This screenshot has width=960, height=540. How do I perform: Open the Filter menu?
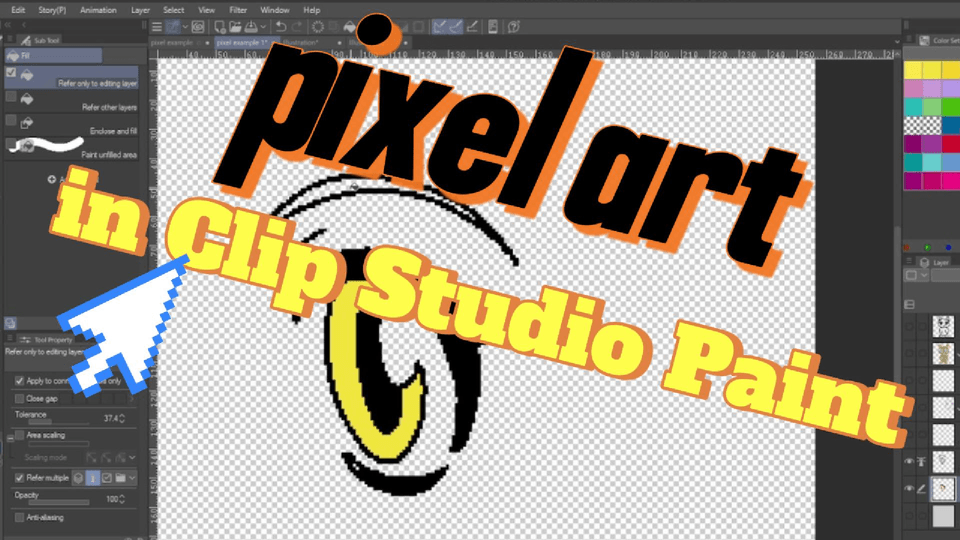pyautogui.click(x=238, y=10)
